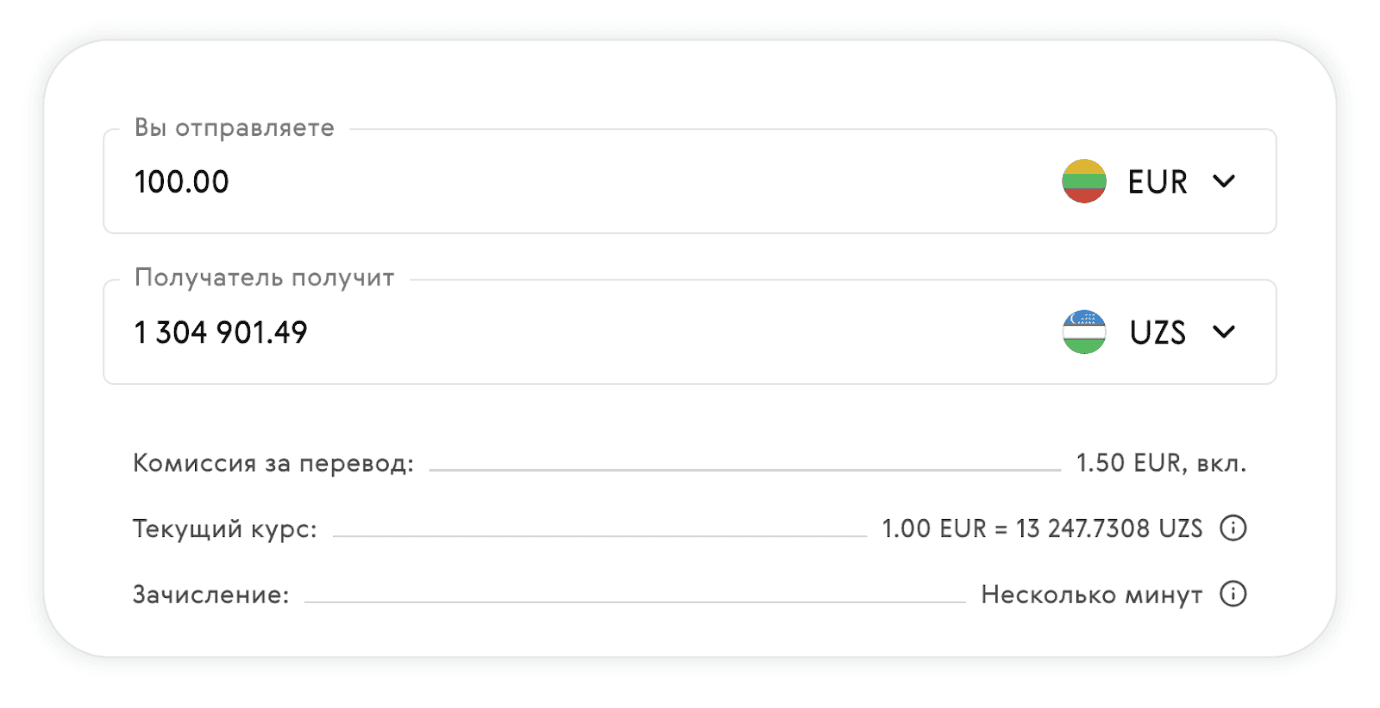Click the "Комиссия за перевод" label
Viewport: 1380px width, 708px height.
pos(272,465)
